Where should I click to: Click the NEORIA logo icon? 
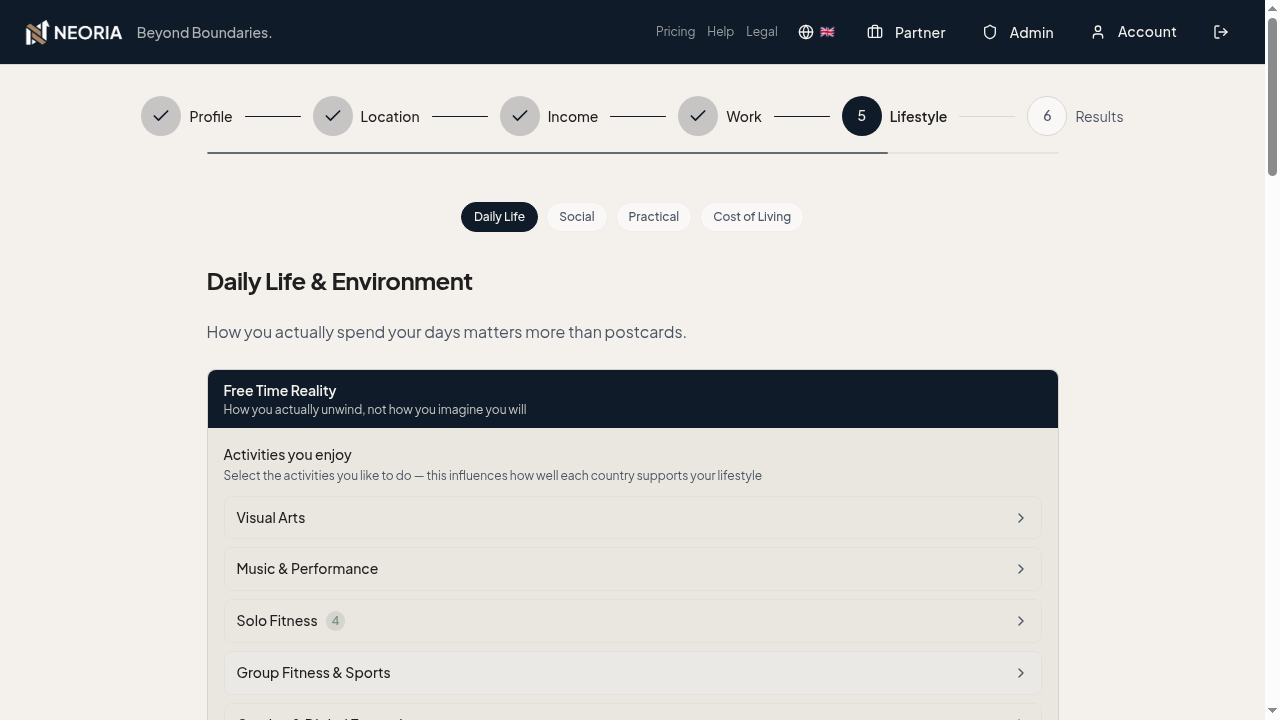tap(37, 32)
